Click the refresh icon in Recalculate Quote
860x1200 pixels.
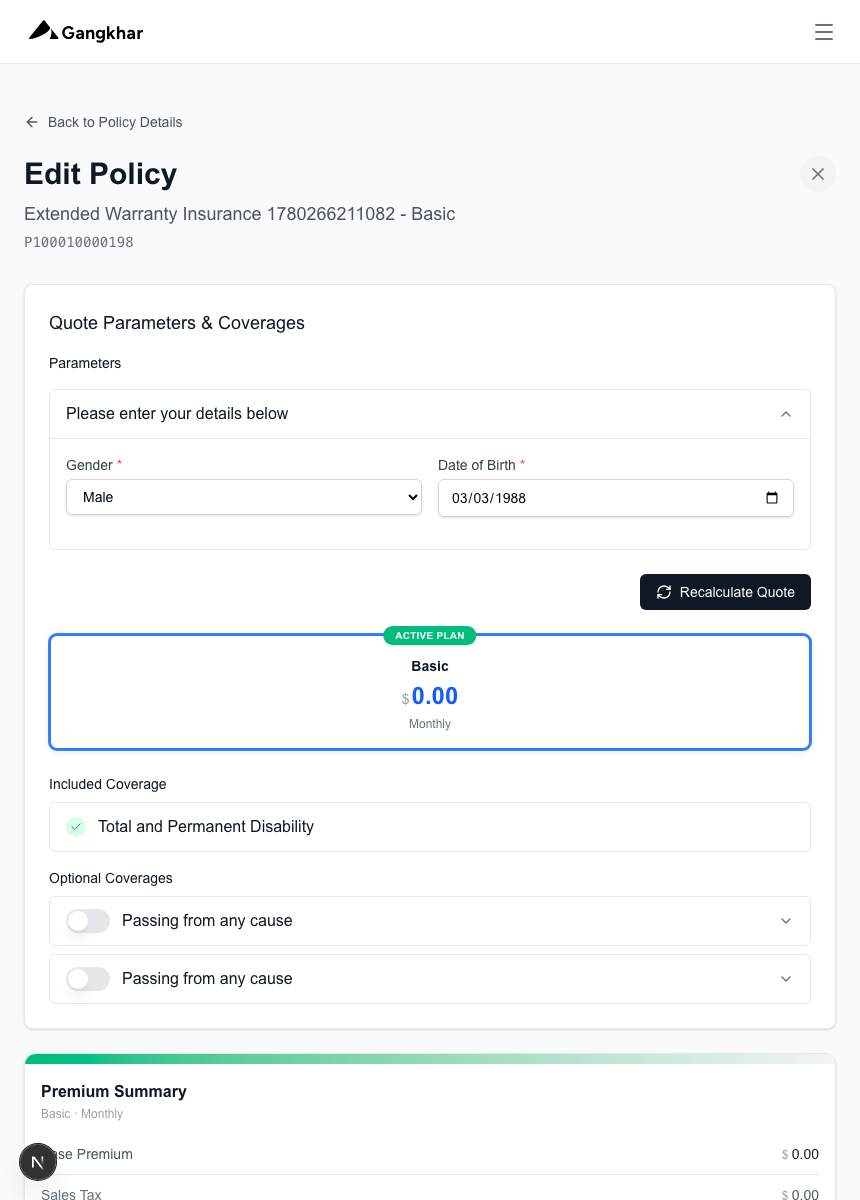(x=664, y=592)
